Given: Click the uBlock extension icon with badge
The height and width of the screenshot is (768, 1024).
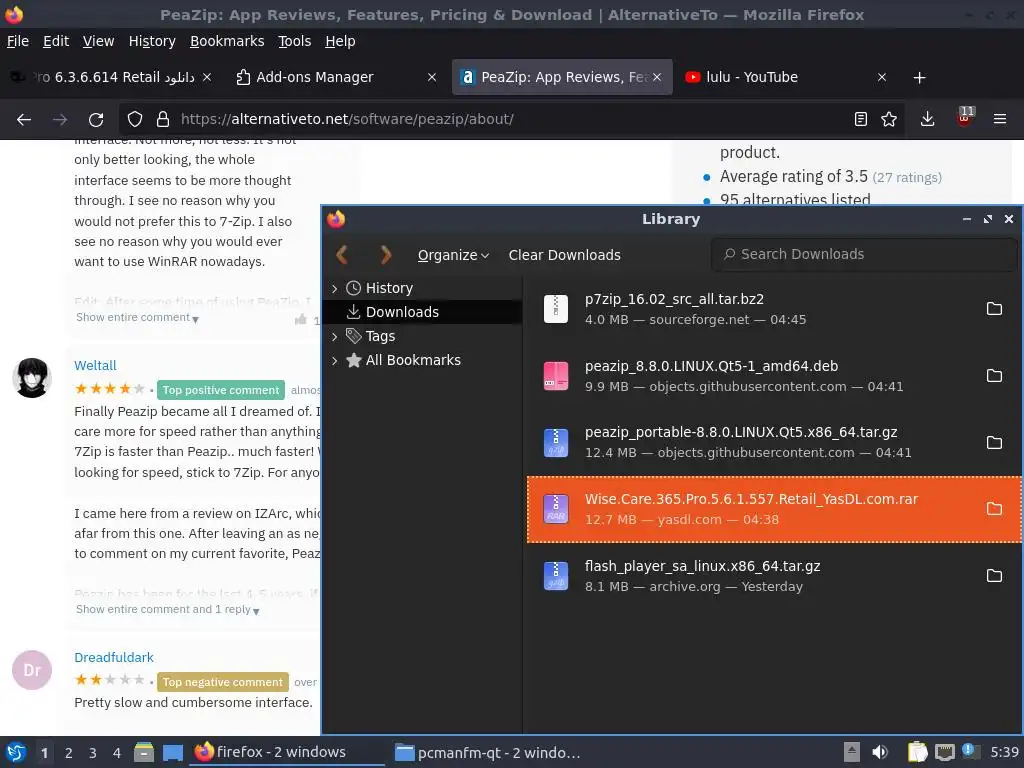Looking at the screenshot, I should 965,118.
